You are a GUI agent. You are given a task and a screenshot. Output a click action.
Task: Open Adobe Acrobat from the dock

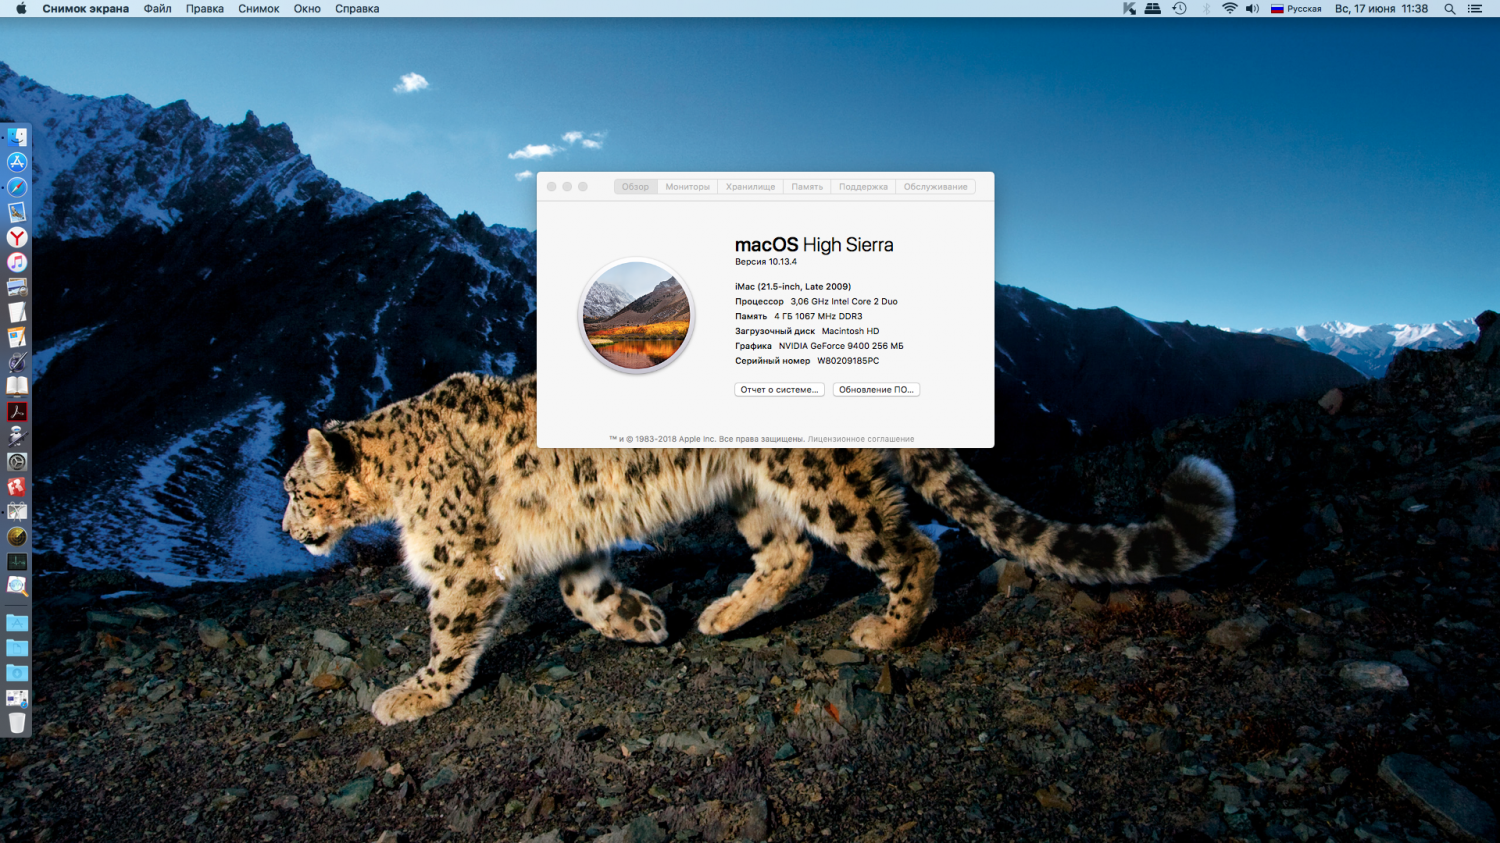click(x=17, y=412)
